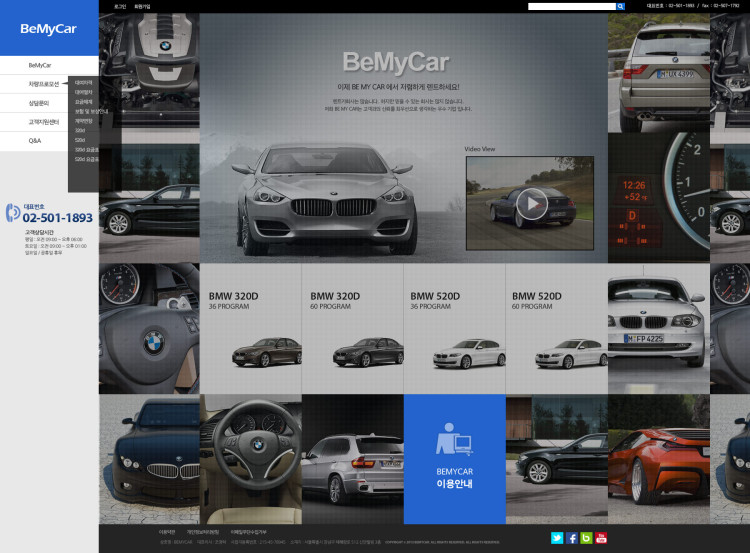This screenshot has height=553, width=750.
Task: Open the Q&A sidebar menu
Action: tap(35, 141)
